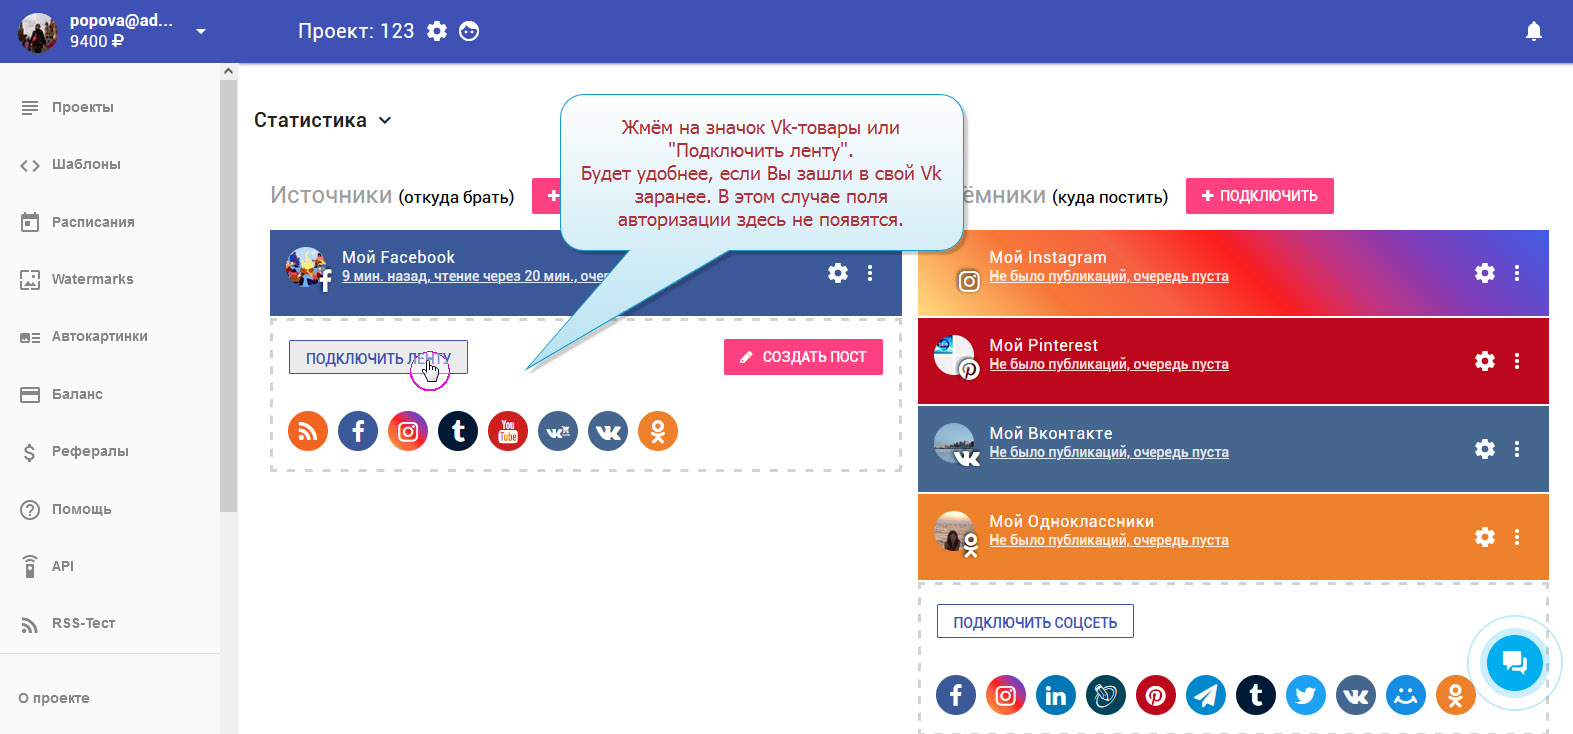Image resolution: width=1573 pixels, height=734 pixels.
Task: Open settings gear for Мой Instagram
Action: [1485, 273]
